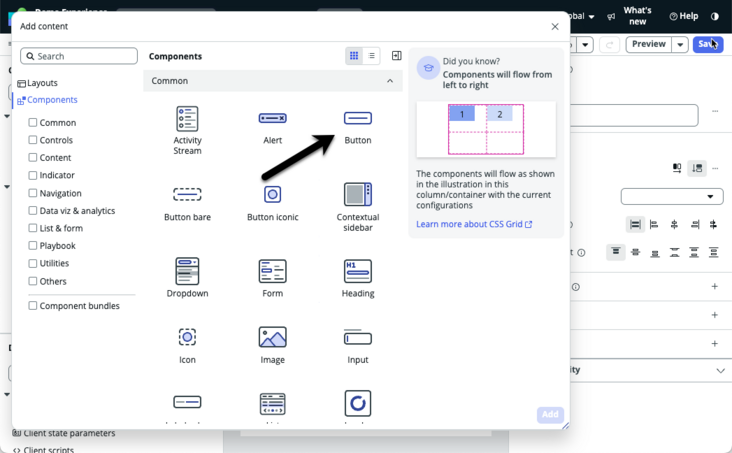The image size is (732, 453).
Task: Select the Image component icon
Action: [x=273, y=337]
